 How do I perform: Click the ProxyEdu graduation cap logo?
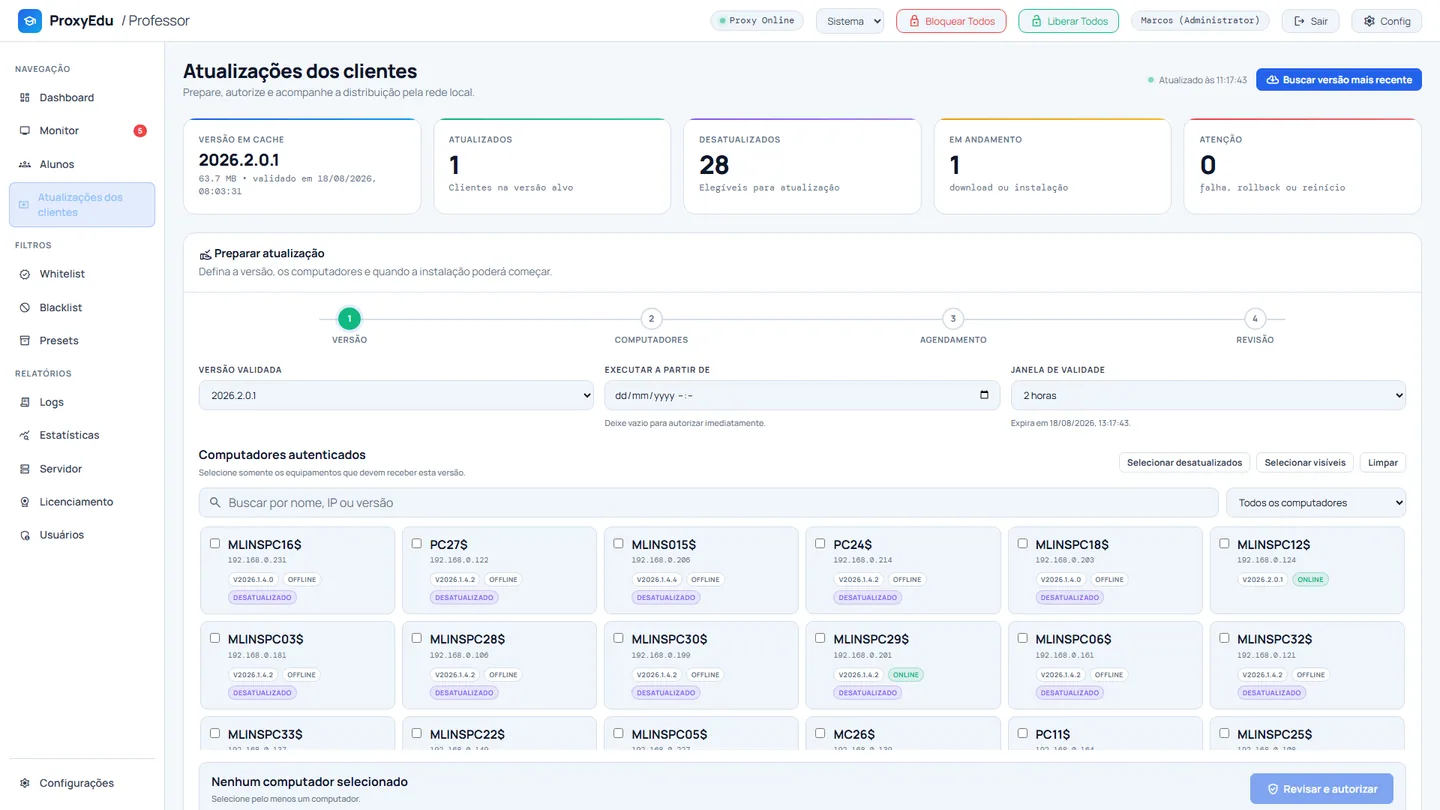click(30, 20)
